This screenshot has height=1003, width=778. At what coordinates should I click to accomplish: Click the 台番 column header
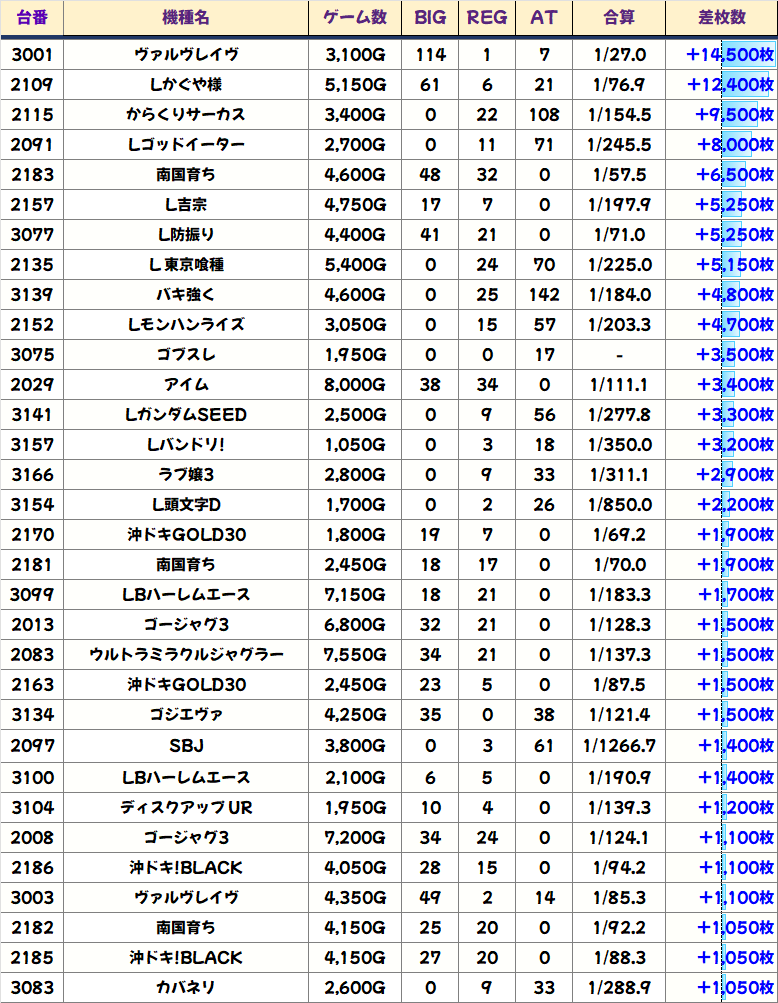pyautogui.click(x=32, y=17)
